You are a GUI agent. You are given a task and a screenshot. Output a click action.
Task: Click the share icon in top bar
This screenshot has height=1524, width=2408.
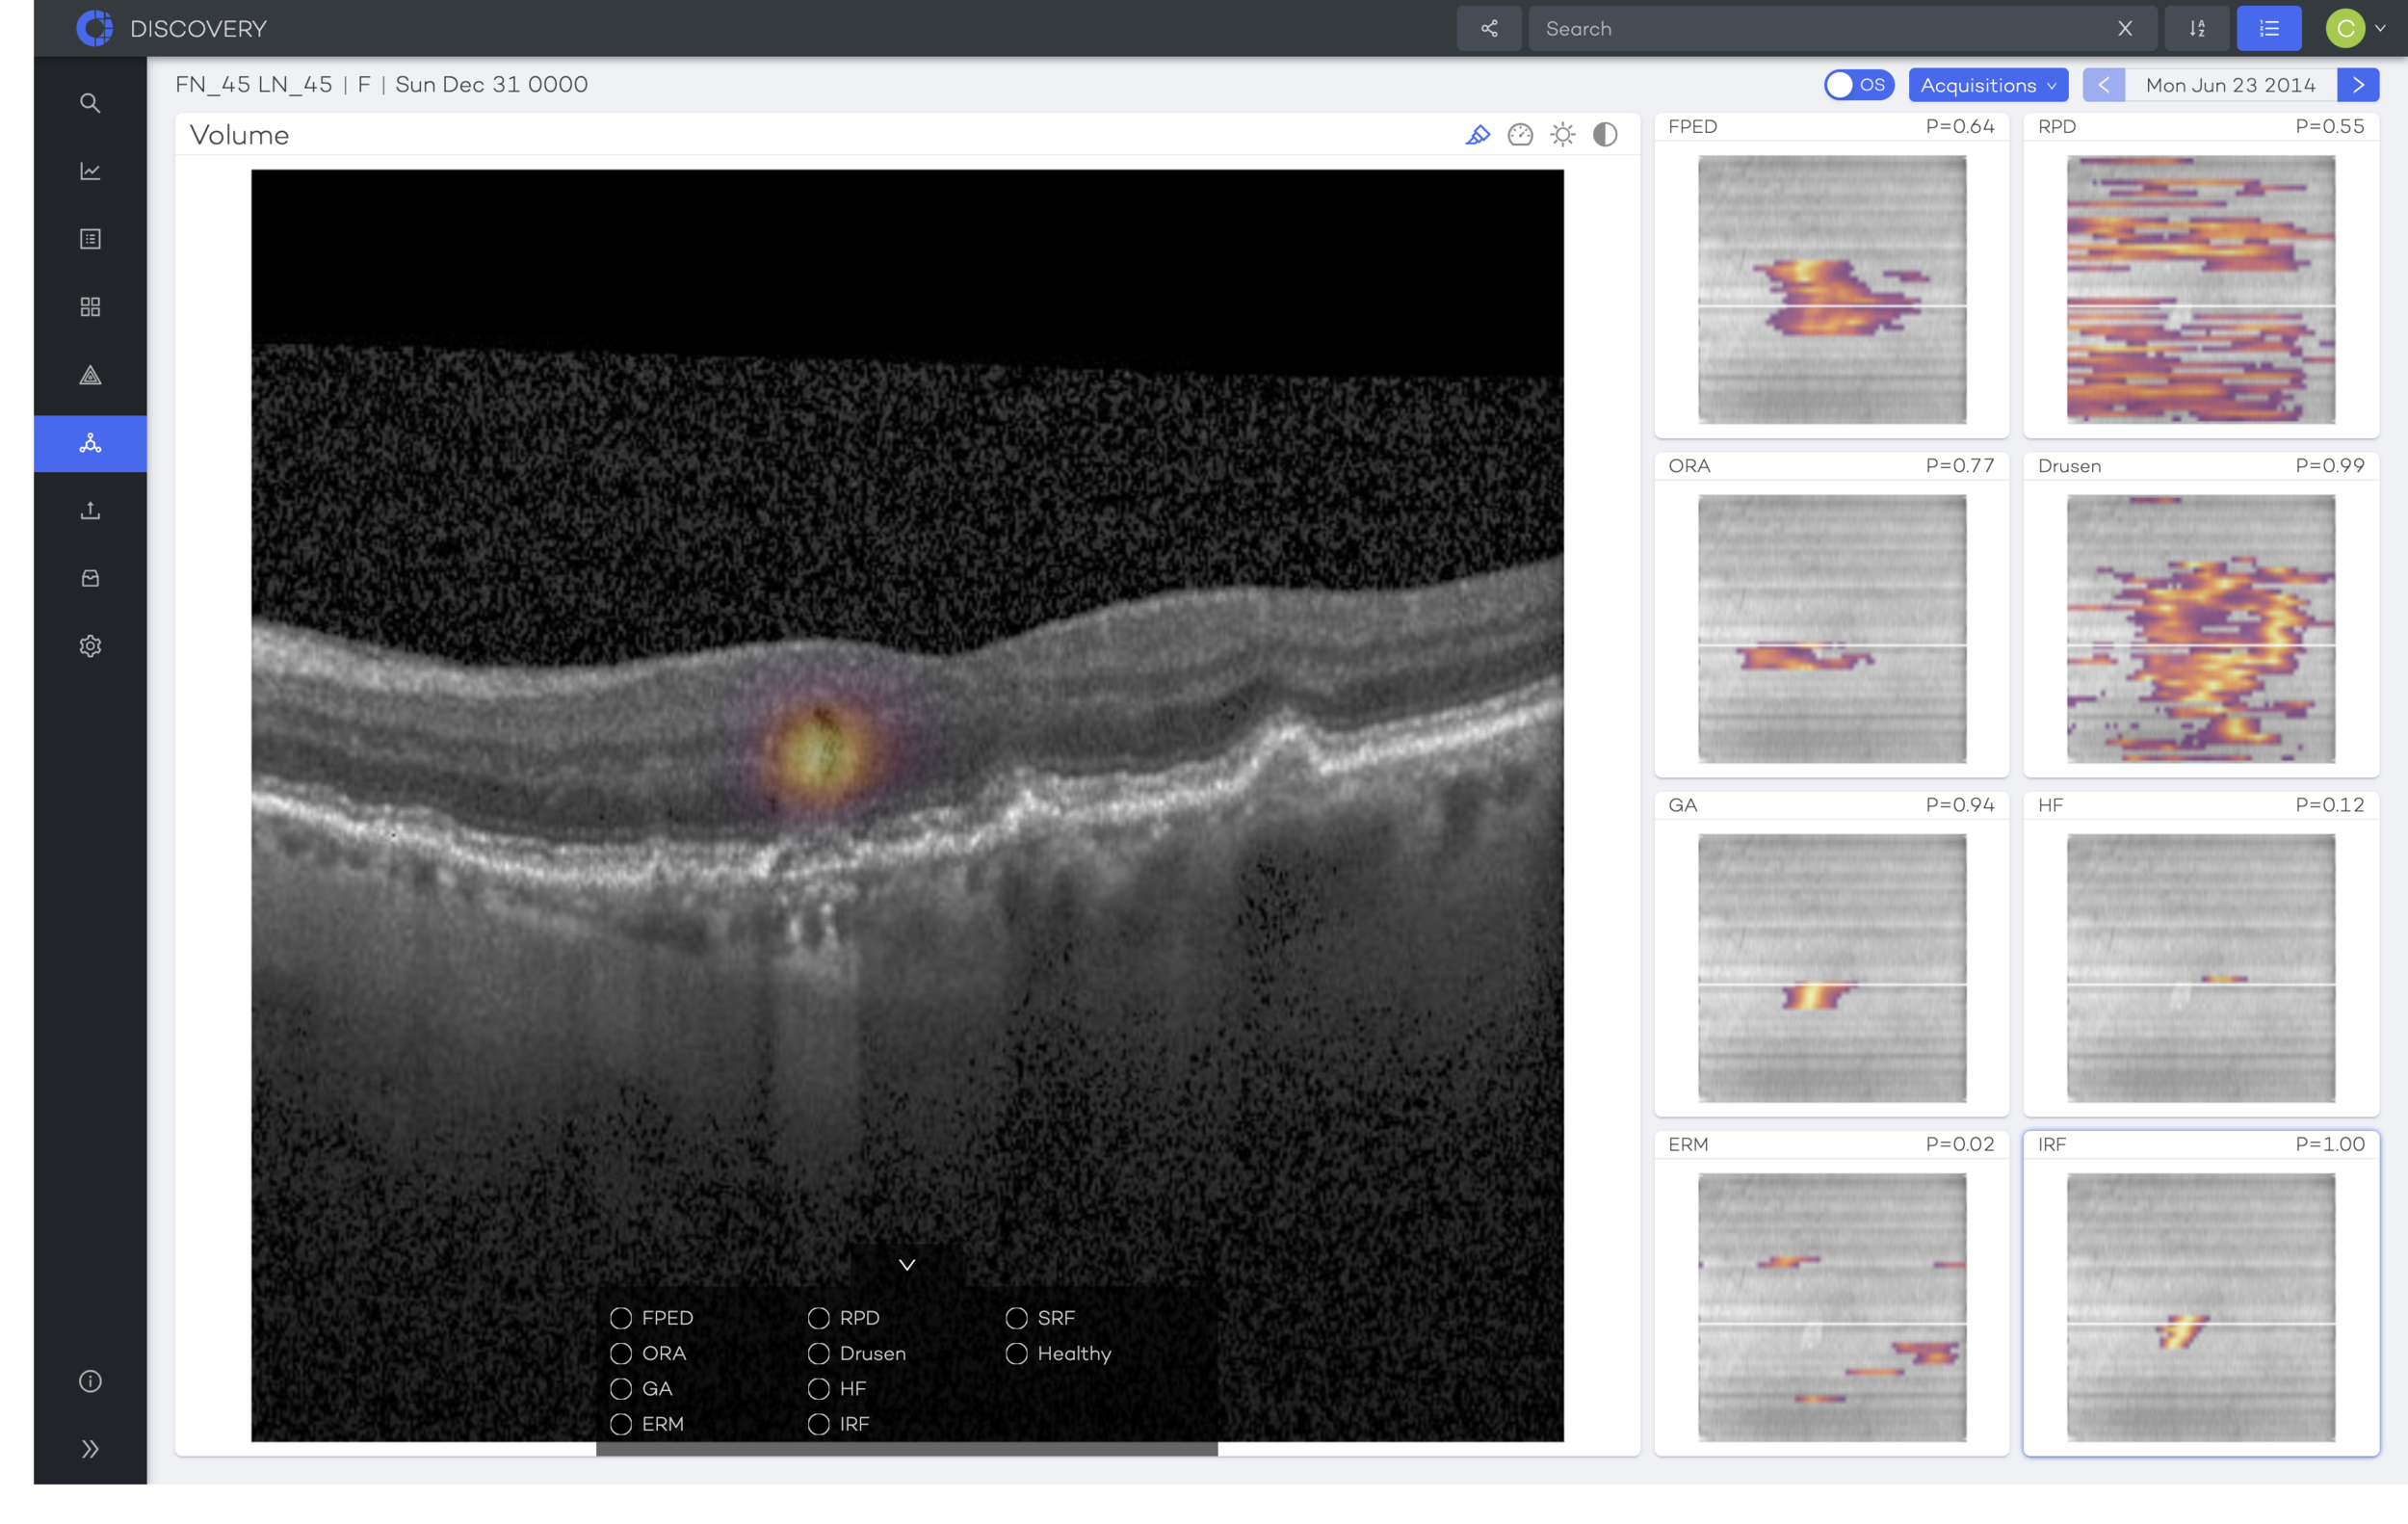click(1489, 28)
